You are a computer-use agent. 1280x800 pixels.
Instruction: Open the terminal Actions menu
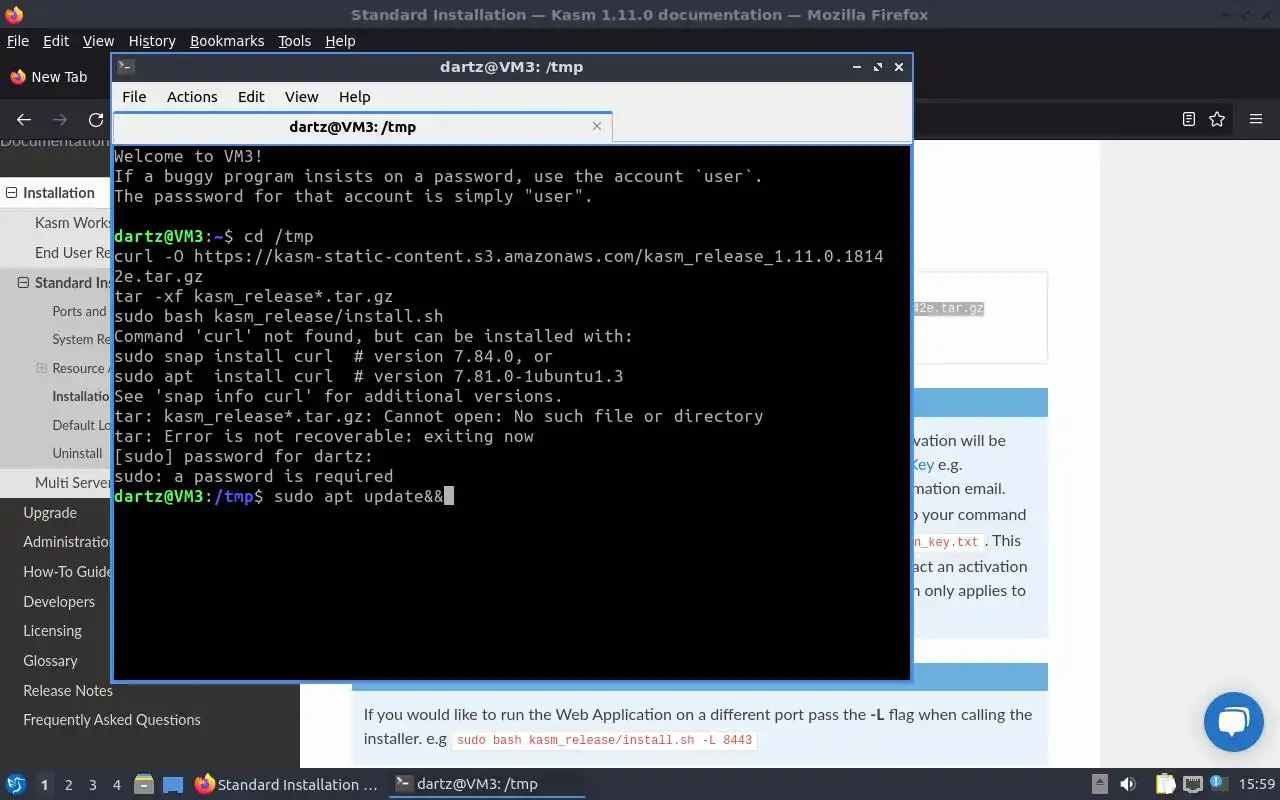(192, 97)
